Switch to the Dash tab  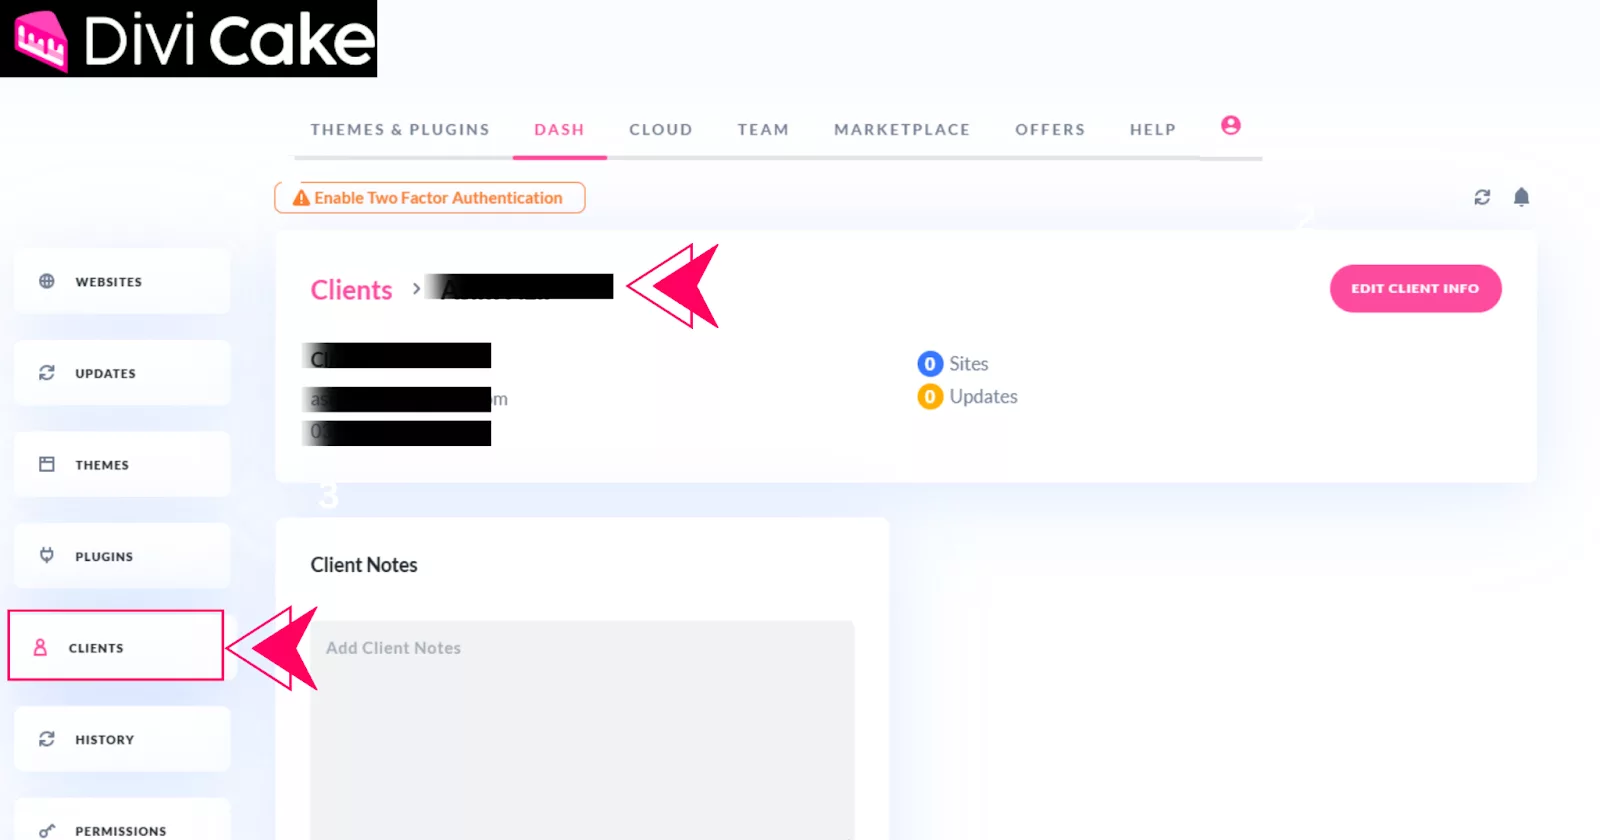pos(559,130)
